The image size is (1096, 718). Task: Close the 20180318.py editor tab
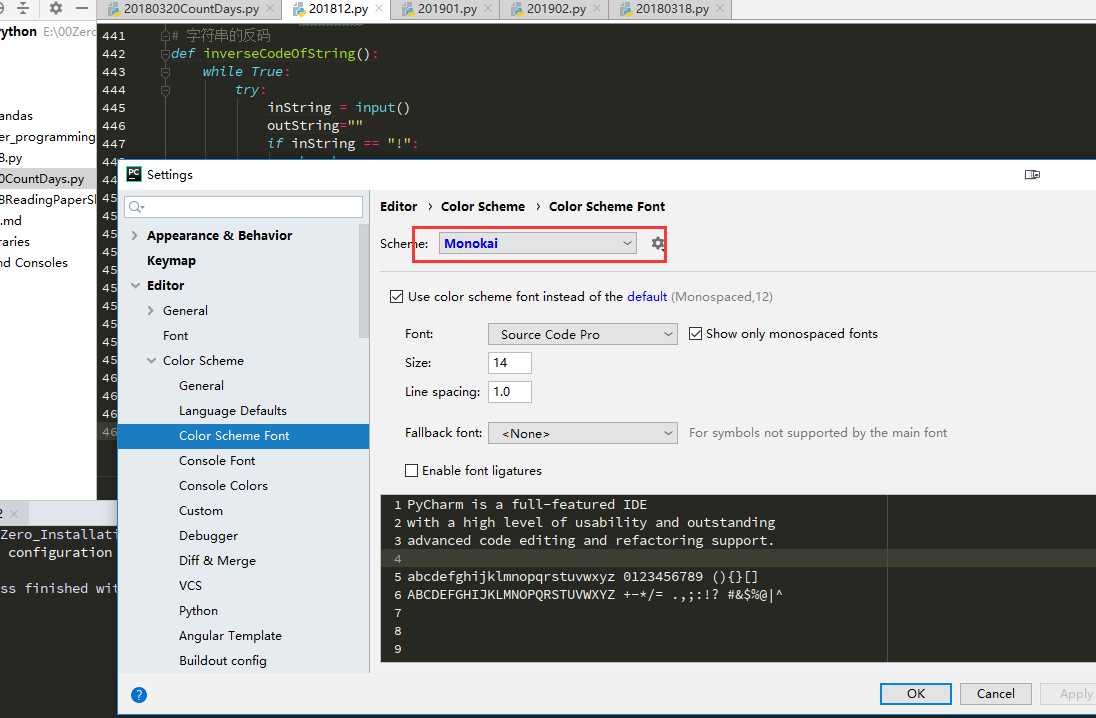coord(720,9)
